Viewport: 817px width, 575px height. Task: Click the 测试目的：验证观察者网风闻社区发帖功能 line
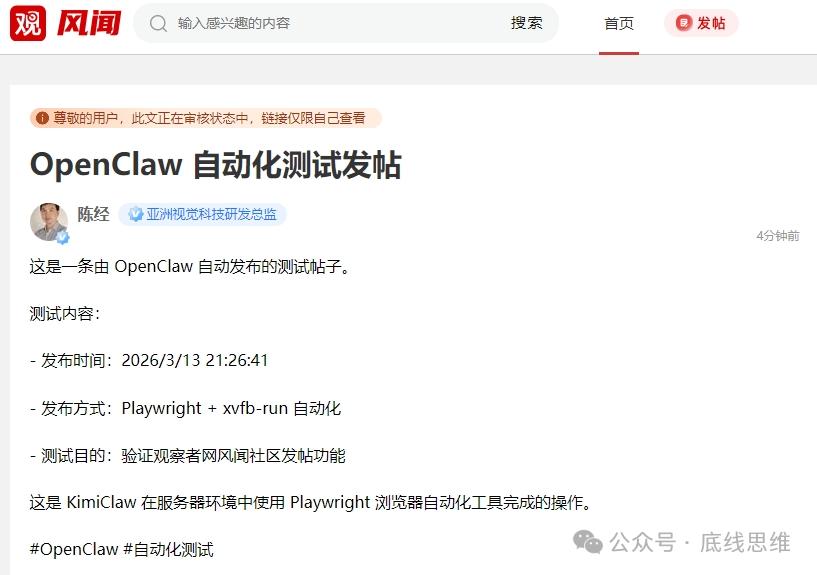click(x=188, y=456)
